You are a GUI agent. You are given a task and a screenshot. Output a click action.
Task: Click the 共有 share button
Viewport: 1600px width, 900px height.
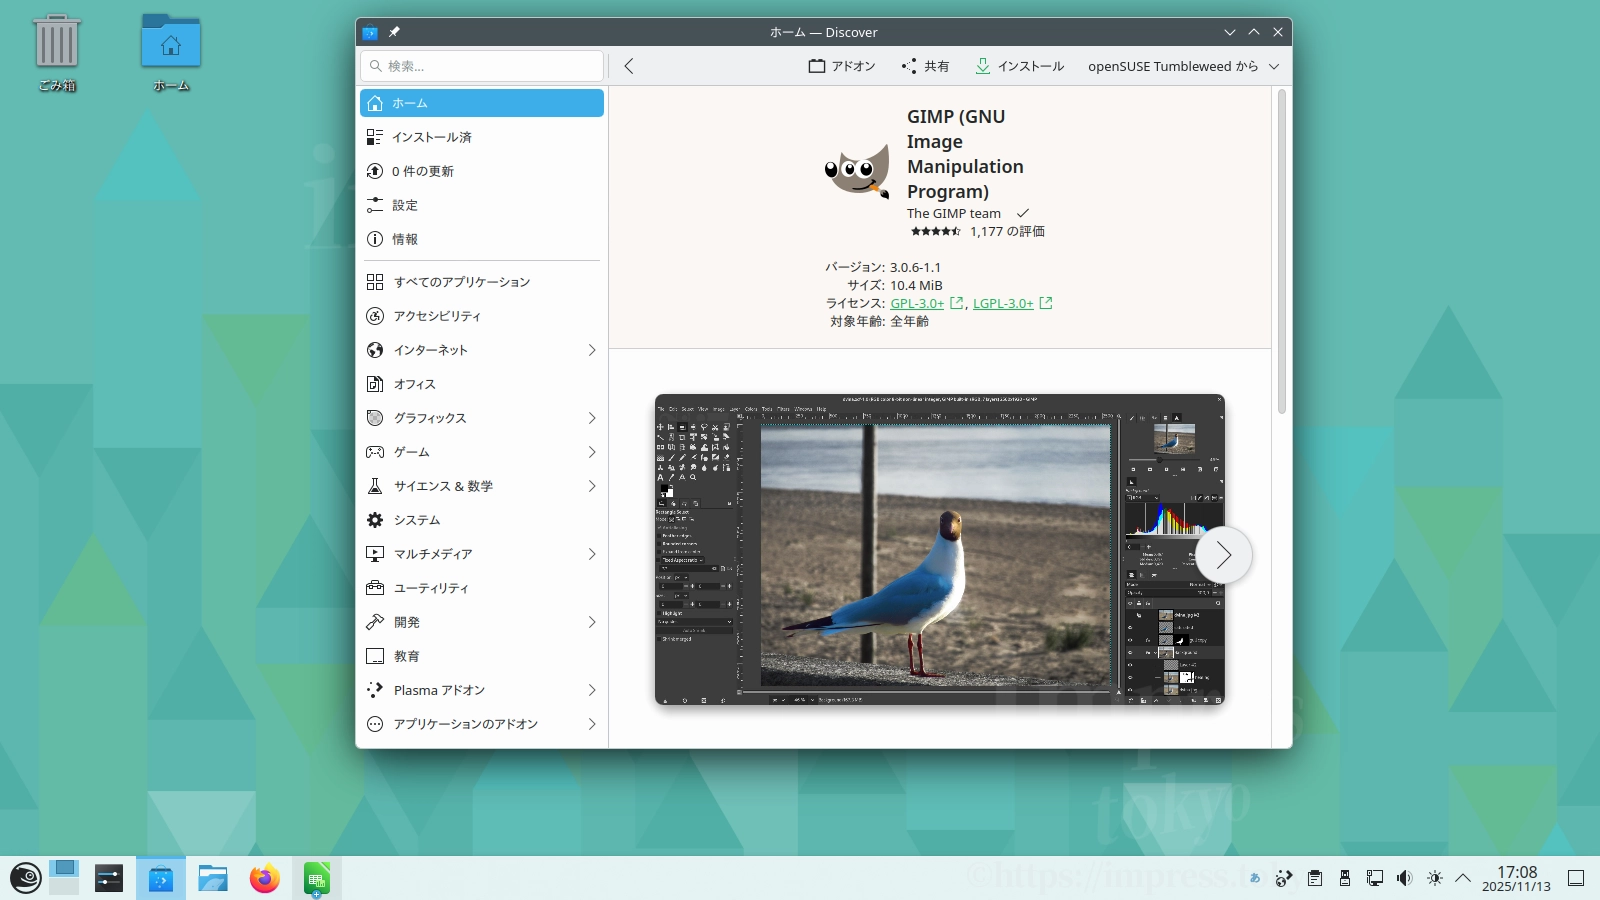(x=925, y=66)
